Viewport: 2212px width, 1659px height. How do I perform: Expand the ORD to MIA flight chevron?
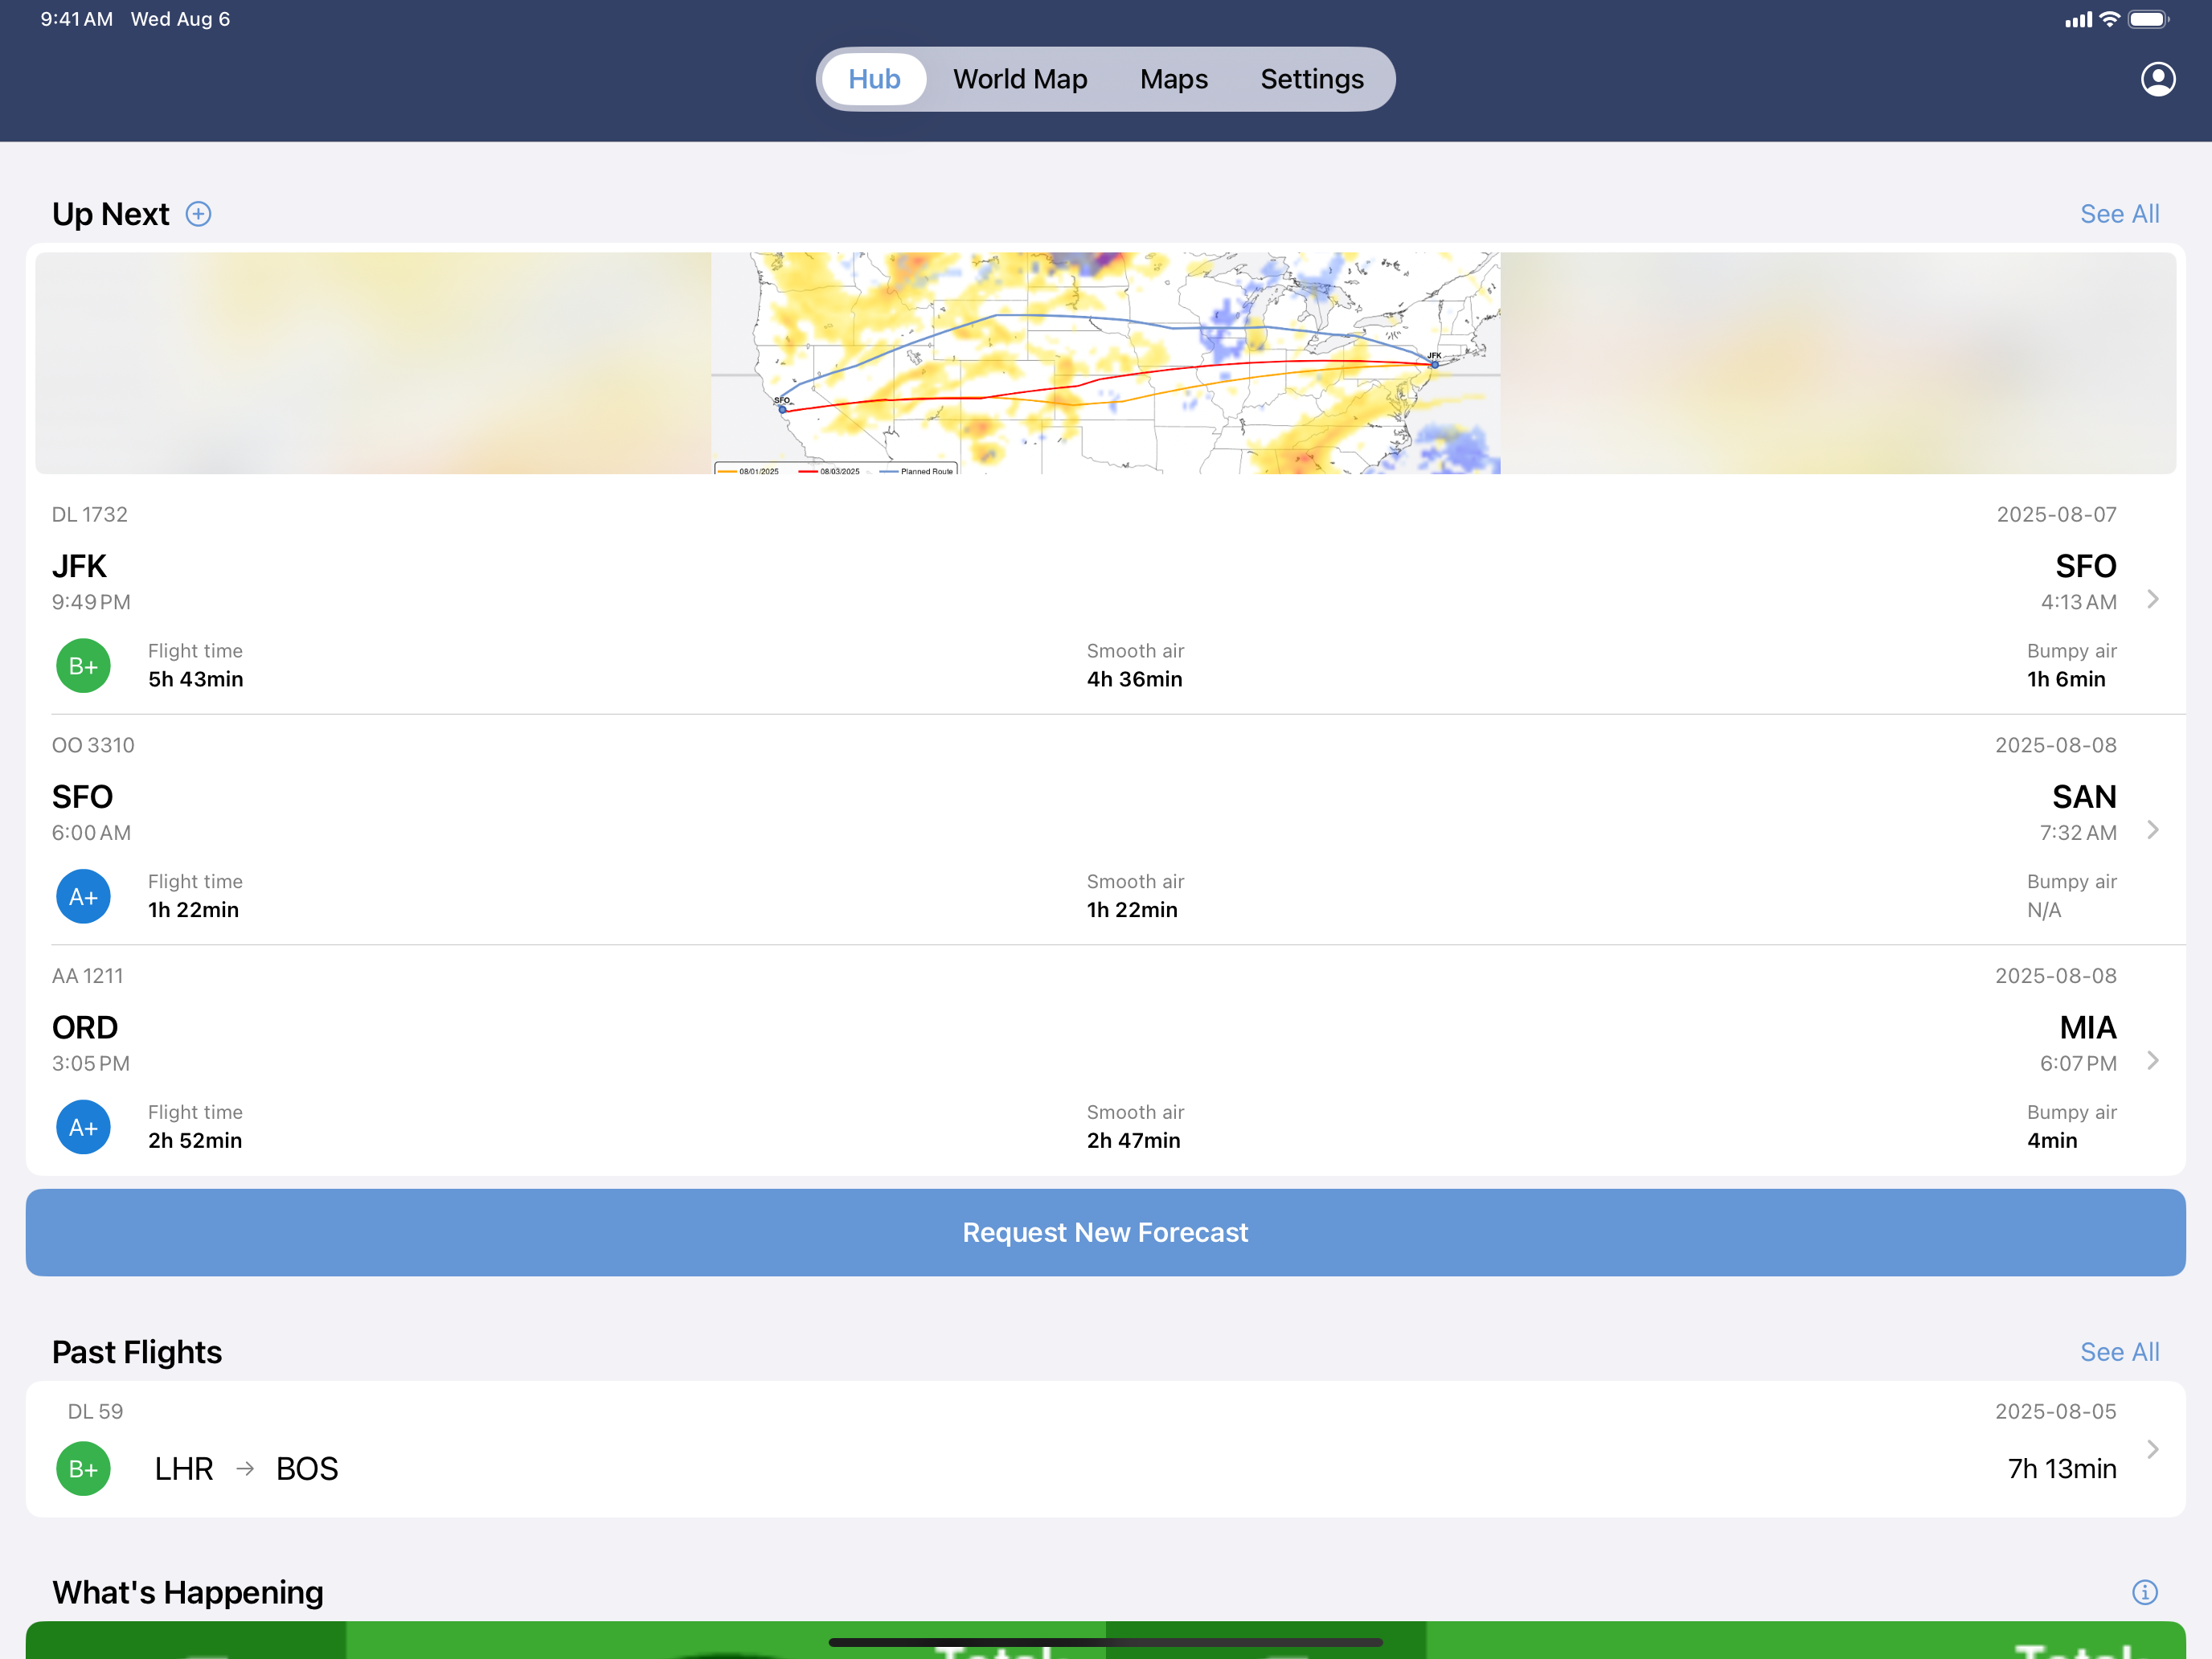(x=2153, y=1060)
